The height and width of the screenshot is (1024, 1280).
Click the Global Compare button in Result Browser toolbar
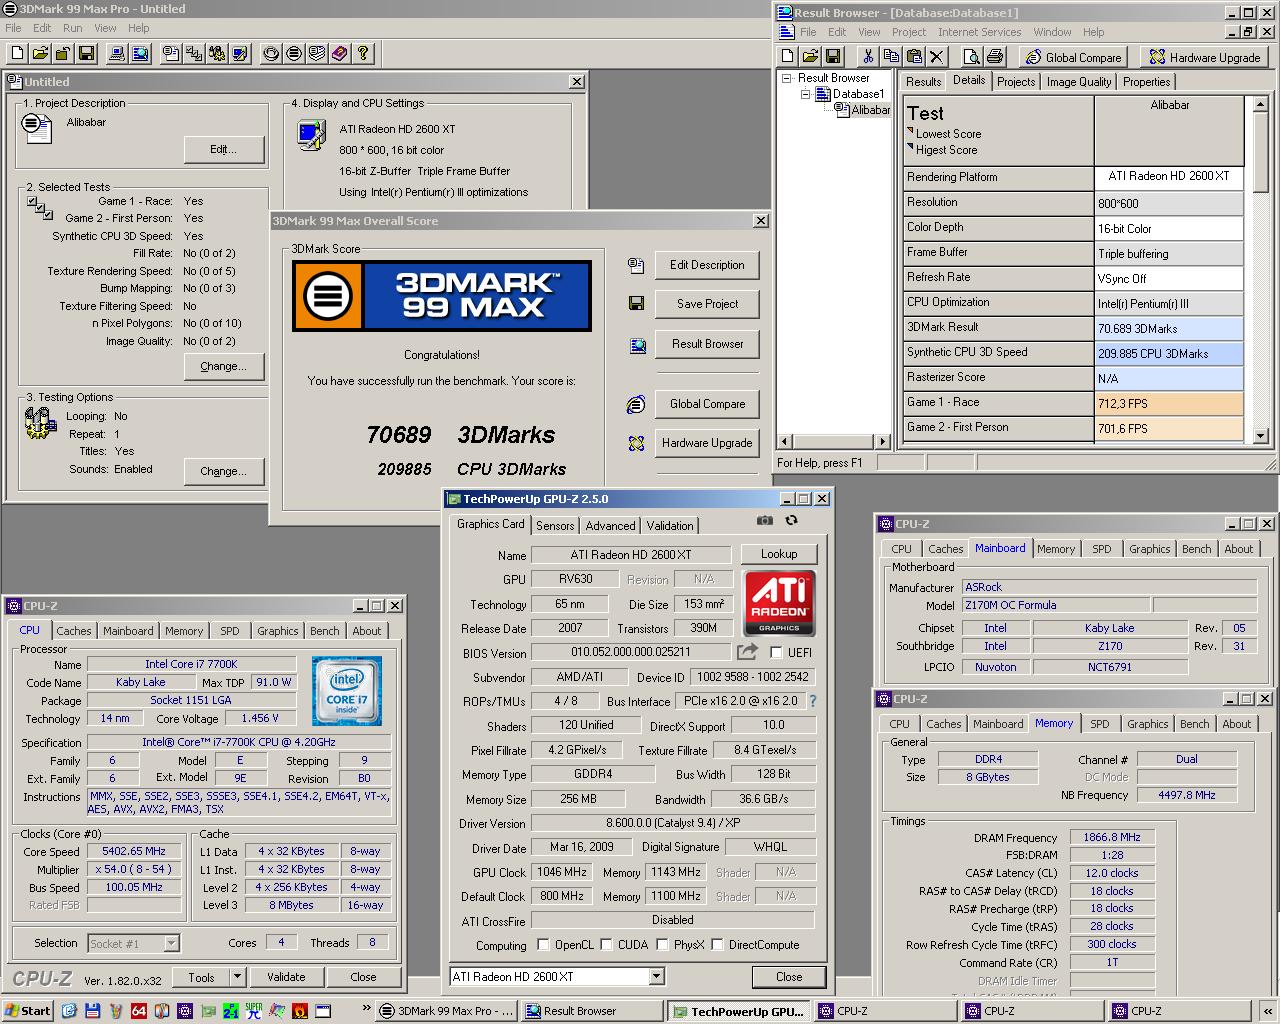tap(1074, 57)
